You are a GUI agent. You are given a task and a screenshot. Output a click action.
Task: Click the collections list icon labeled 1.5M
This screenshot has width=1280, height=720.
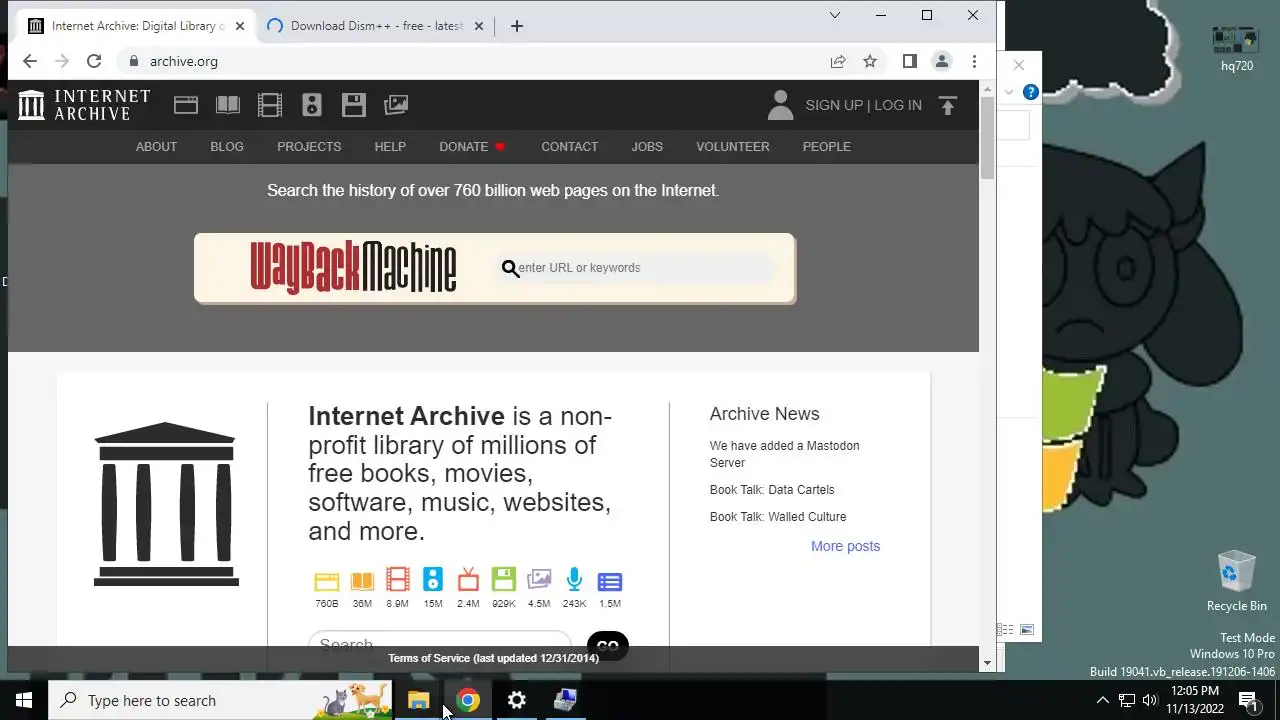610,581
